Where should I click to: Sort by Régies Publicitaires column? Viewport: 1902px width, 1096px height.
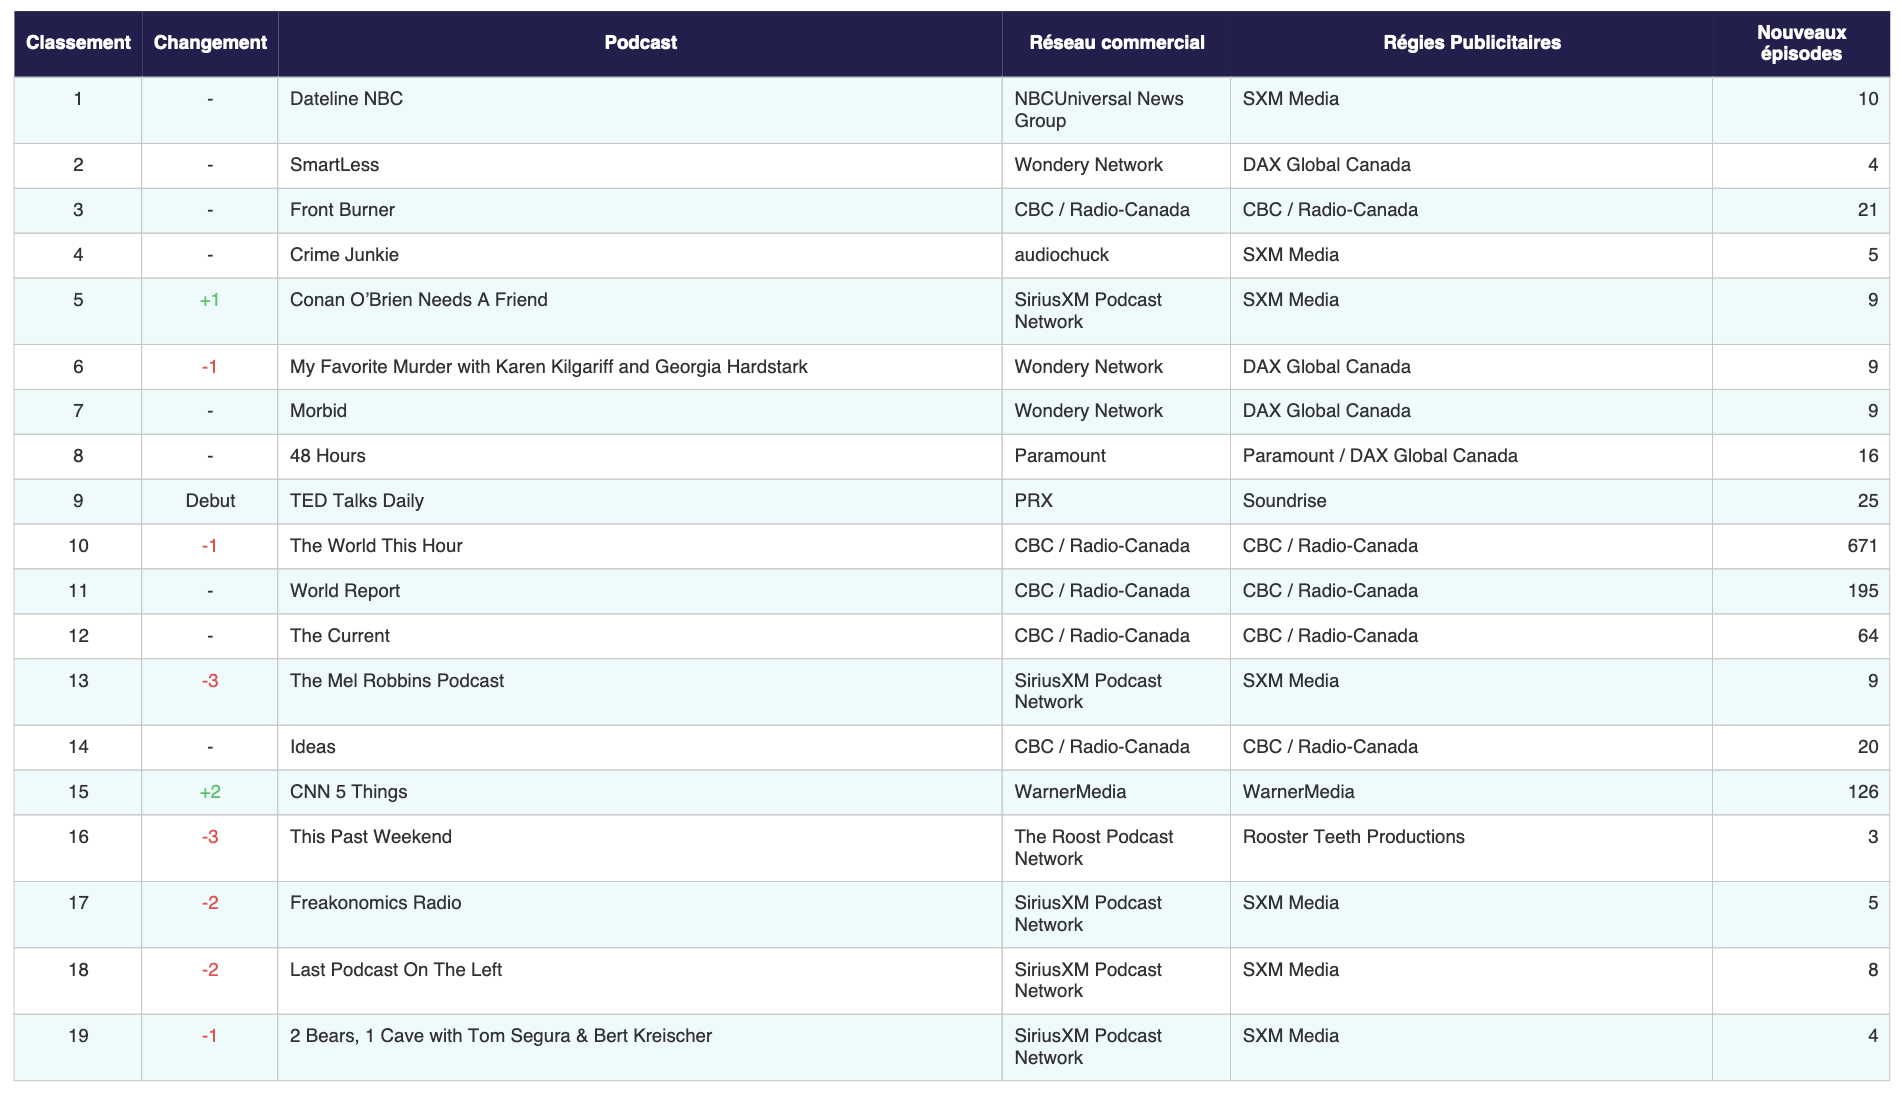[x=1470, y=42]
